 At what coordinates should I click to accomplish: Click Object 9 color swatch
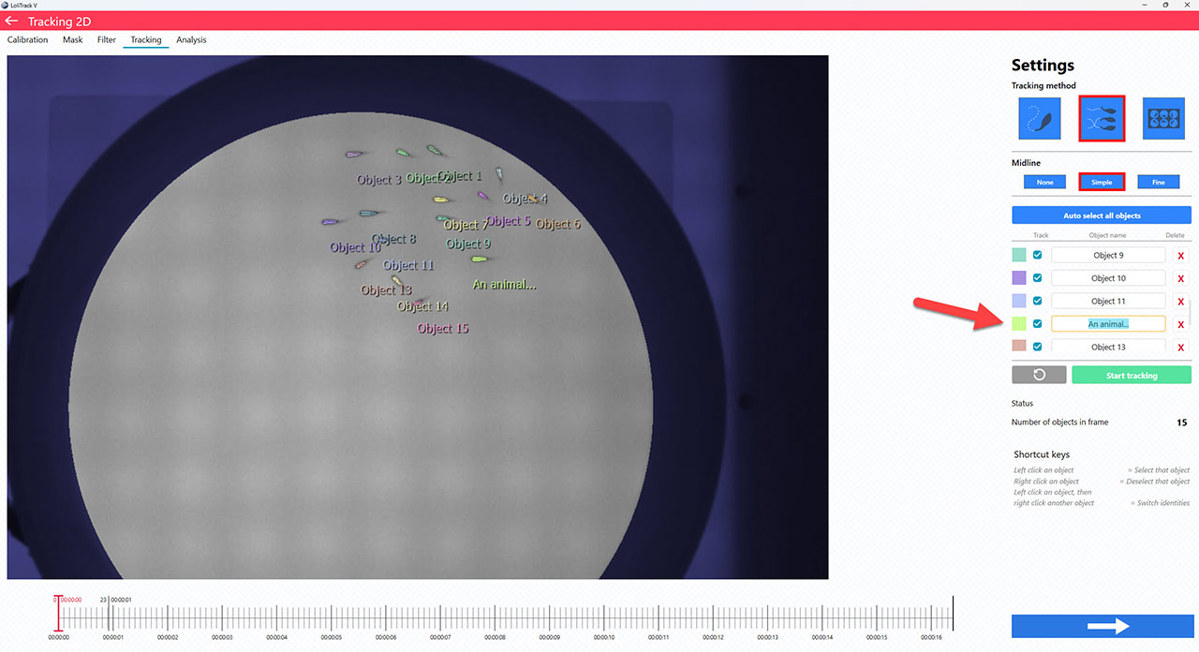1019,255
